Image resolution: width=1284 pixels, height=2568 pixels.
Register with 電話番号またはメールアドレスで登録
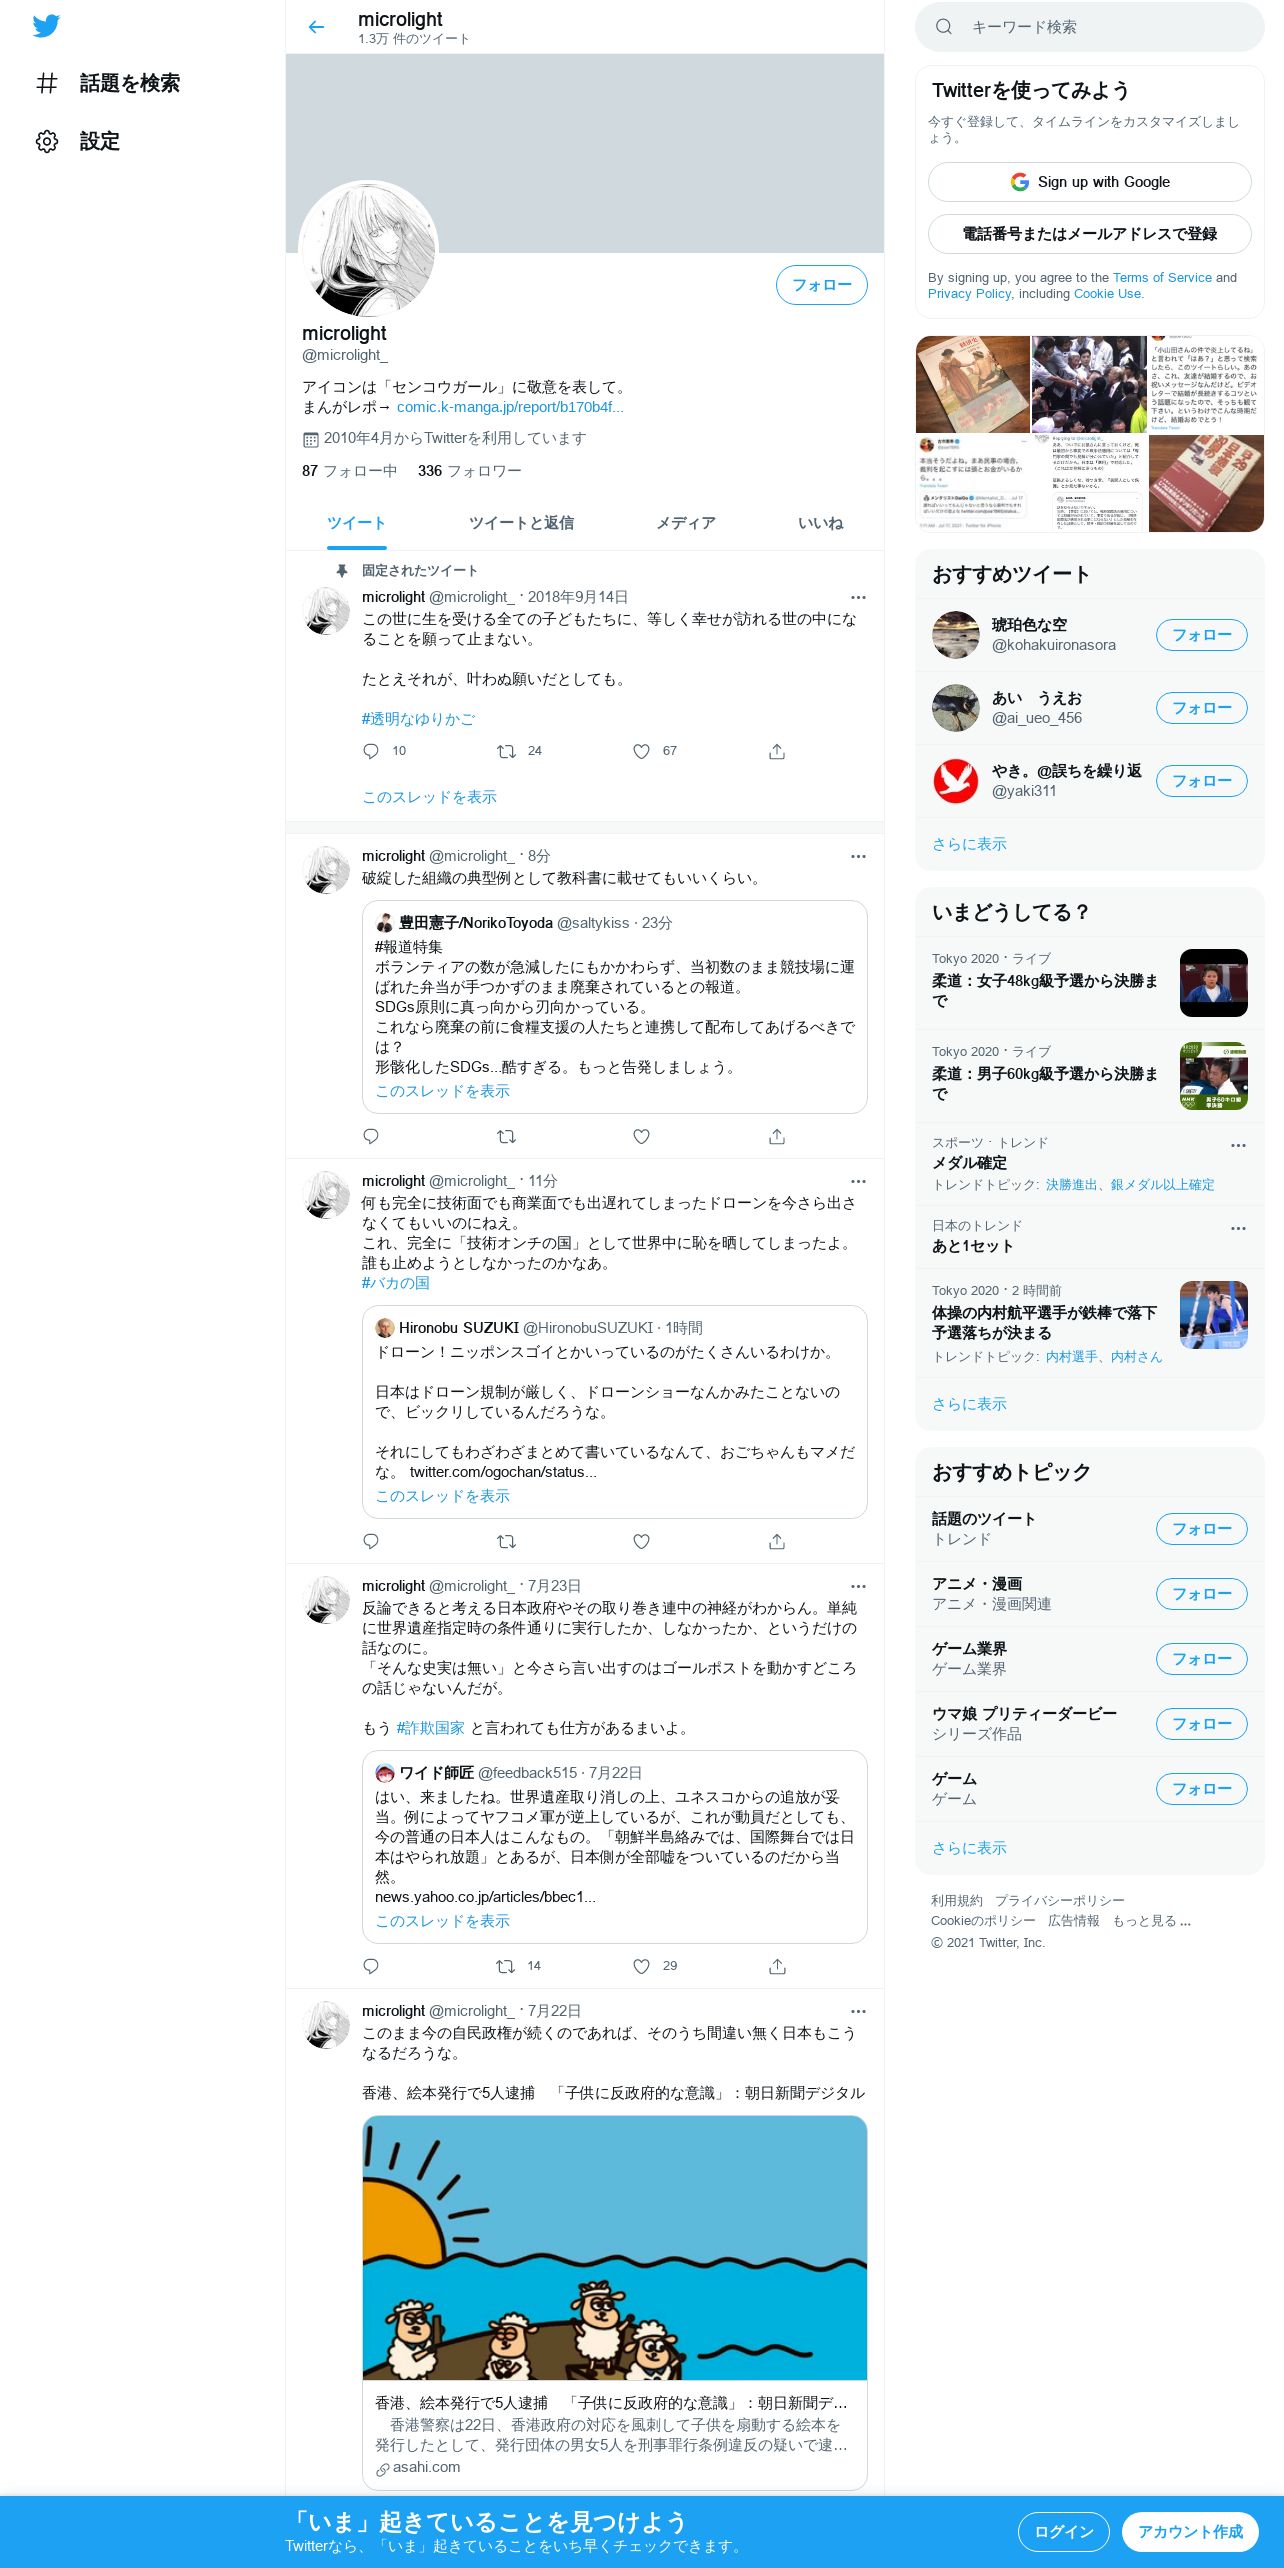pos(1090,234)
